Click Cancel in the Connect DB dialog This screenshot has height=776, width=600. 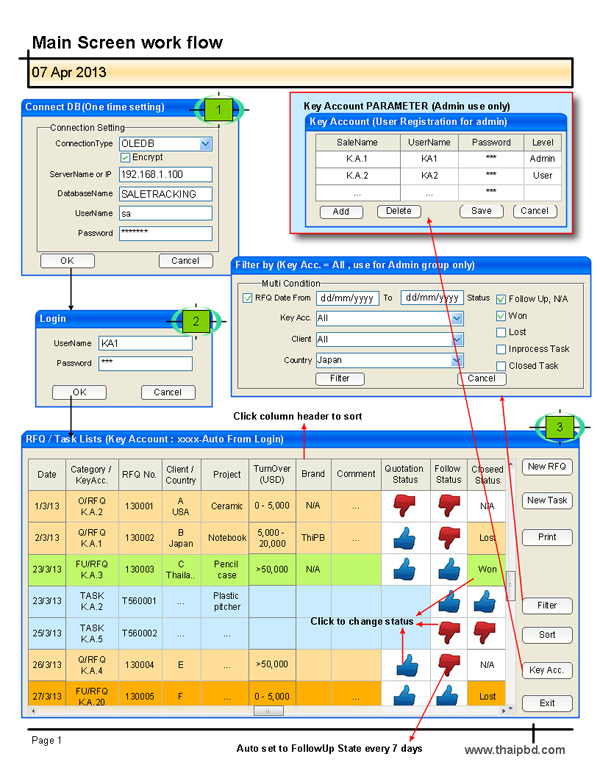click(186, 261)
